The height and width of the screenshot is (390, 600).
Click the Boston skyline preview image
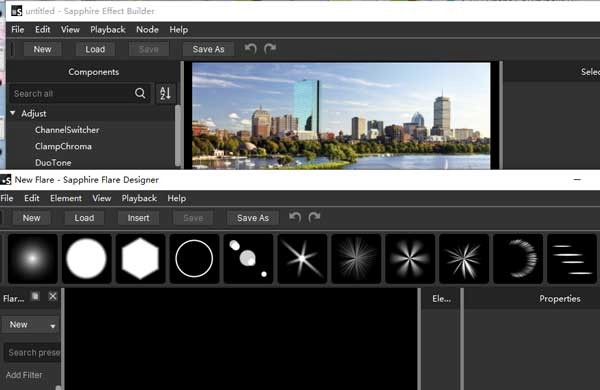(x=341, y=116)
